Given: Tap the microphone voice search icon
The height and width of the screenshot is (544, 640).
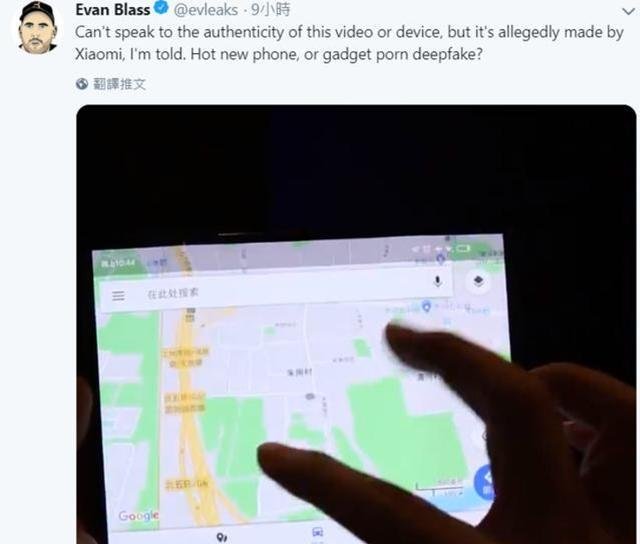Looking at the screenshot, I should 438,281.
